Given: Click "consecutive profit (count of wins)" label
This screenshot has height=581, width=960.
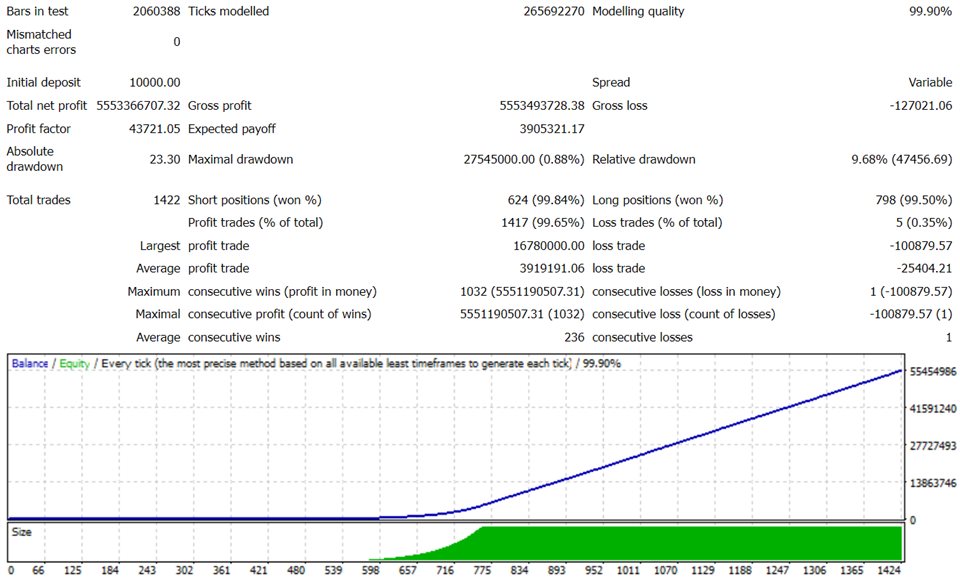Looking at the screenshot, I should [x=280, y=314].
